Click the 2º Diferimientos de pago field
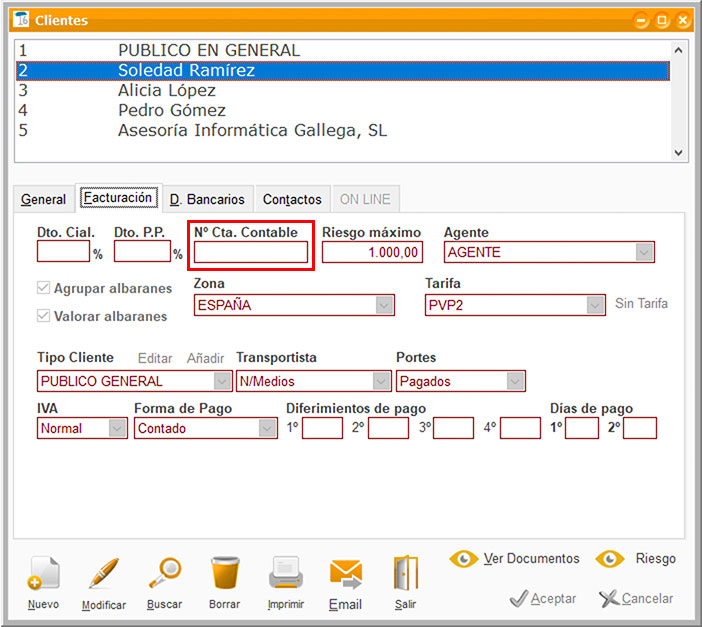702x627 pixels. coord(388,428)
